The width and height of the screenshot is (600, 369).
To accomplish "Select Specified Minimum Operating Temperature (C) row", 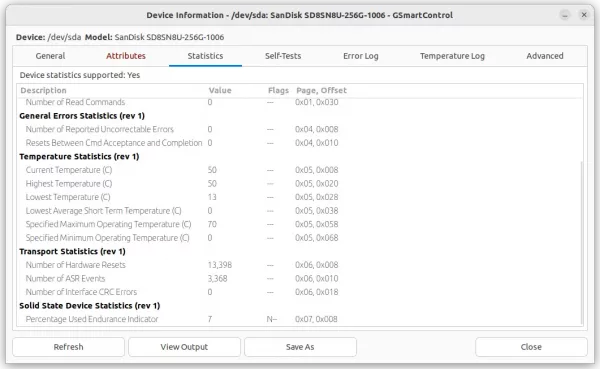I will [299, 238].
